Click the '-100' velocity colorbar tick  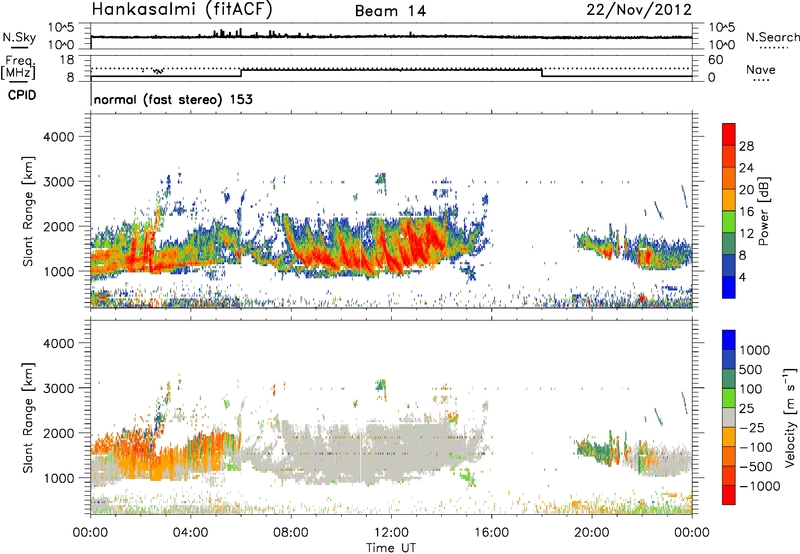coord(755,447)
